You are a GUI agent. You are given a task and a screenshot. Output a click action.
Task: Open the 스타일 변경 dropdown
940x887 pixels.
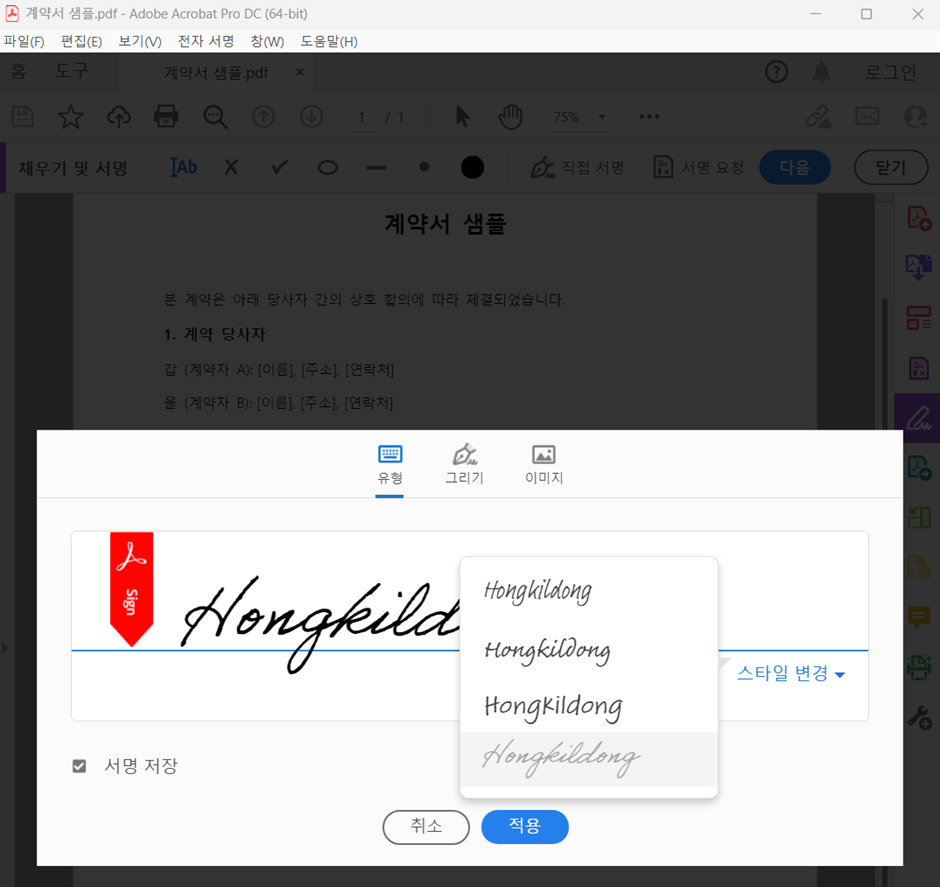[x=791, y=674]
